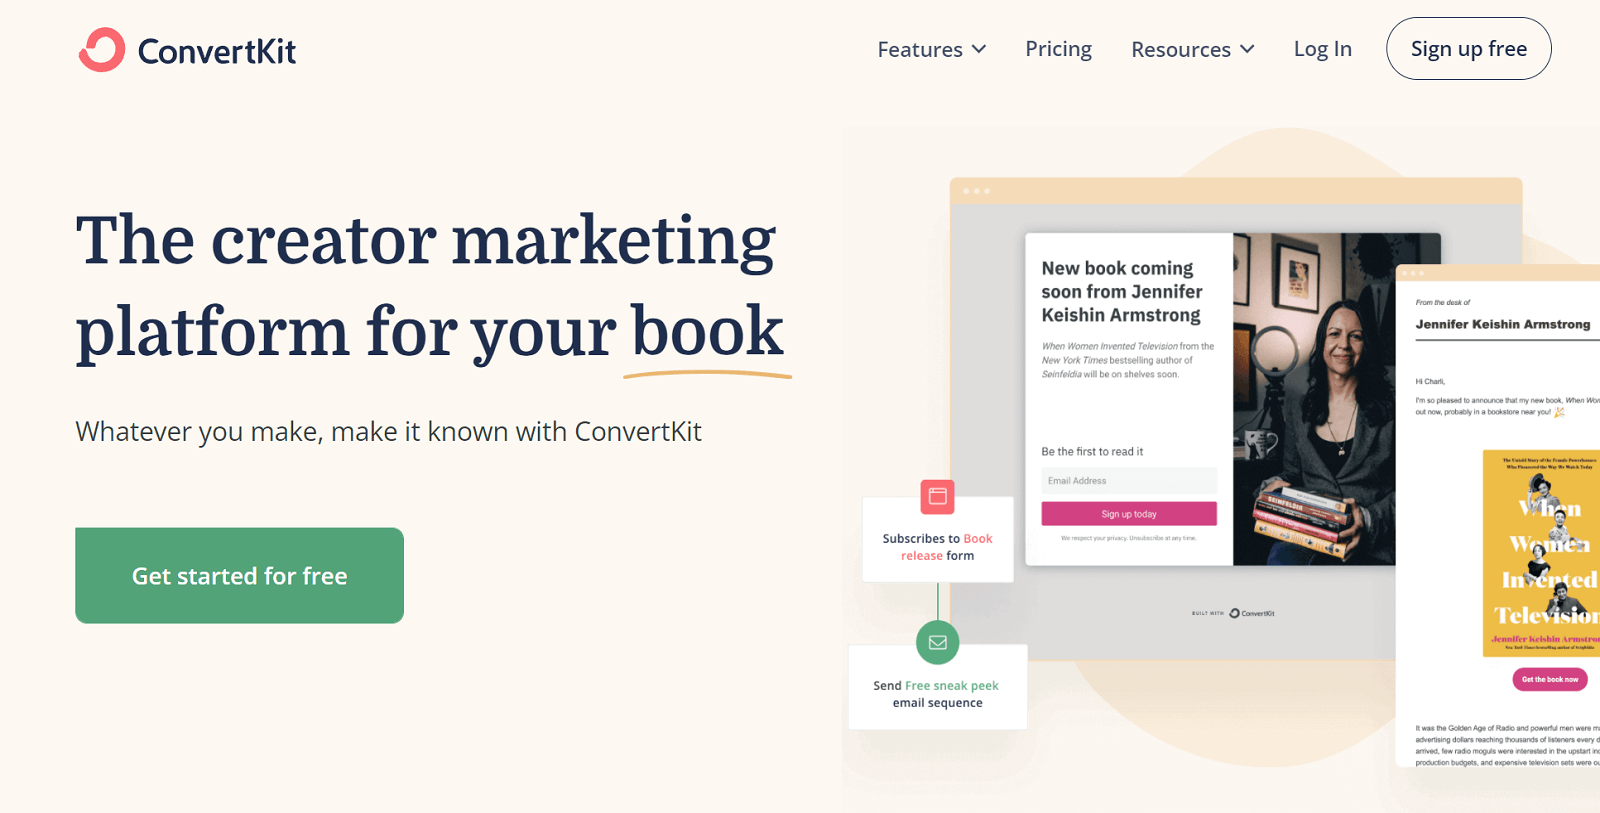Viewport: 1600px width, 813px height.
Task: Click the underlined word 'book' in headline
Action: (x=707, y=331)
